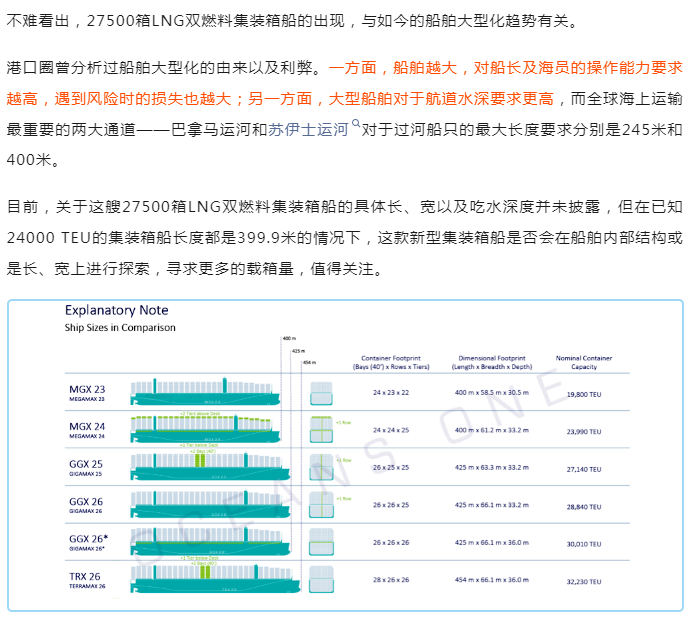Click the 'Explanatory Note' heading in image

click(117, 310)
